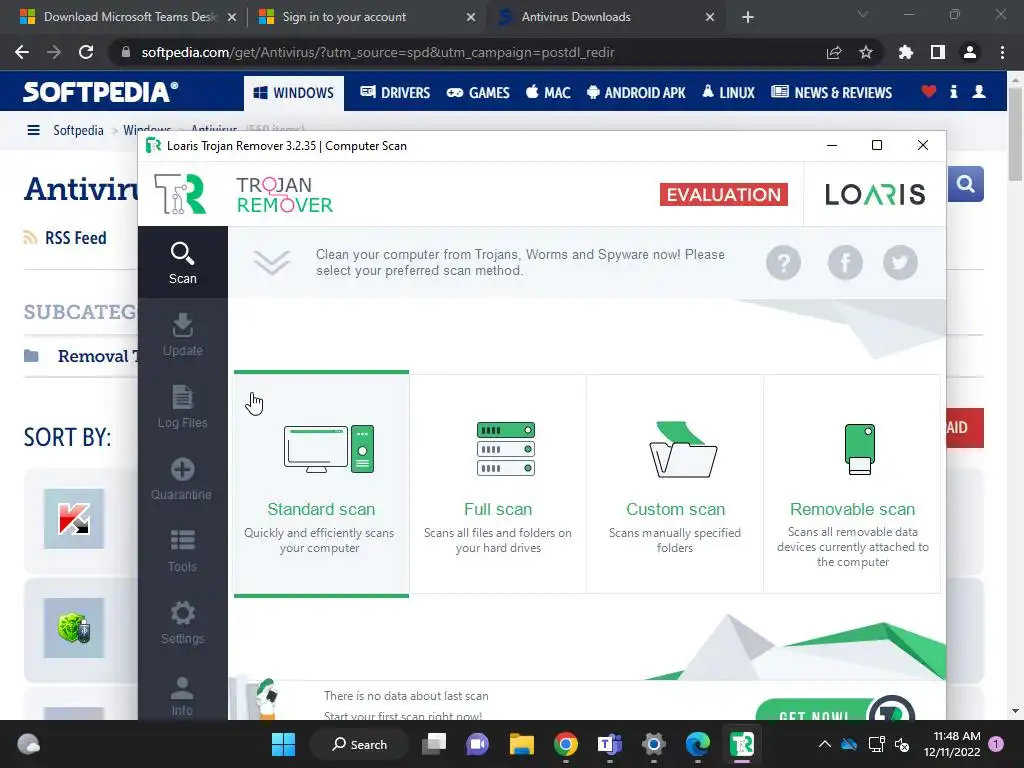Start the Full scan
Image resolution: width=1024 pixels, height=768 pixels.
498,484
